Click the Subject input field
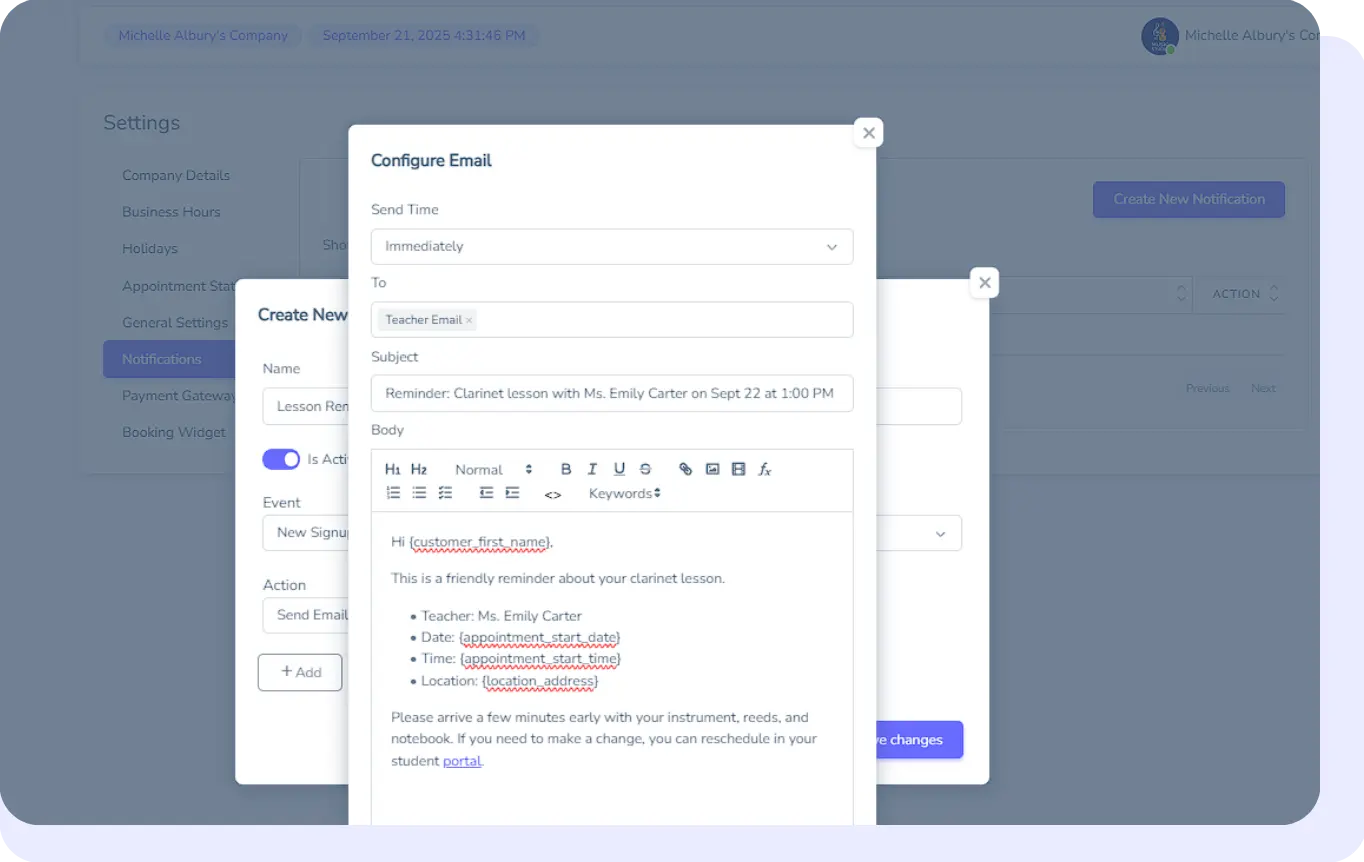Viewport: 1364px width, 862px height. [611, 394]
